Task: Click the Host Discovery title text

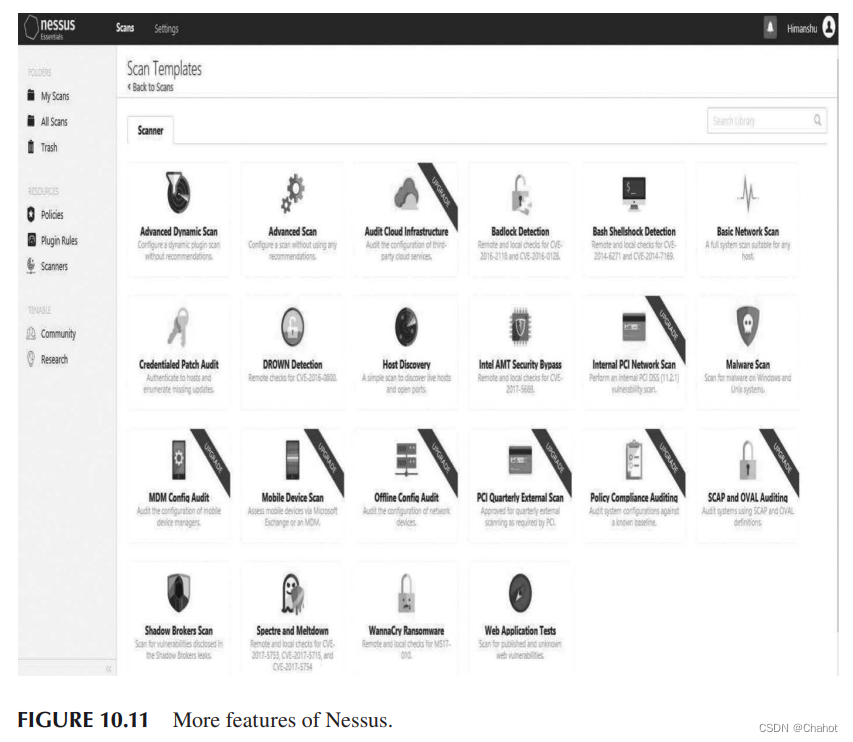Action: (x=406, y=364)
